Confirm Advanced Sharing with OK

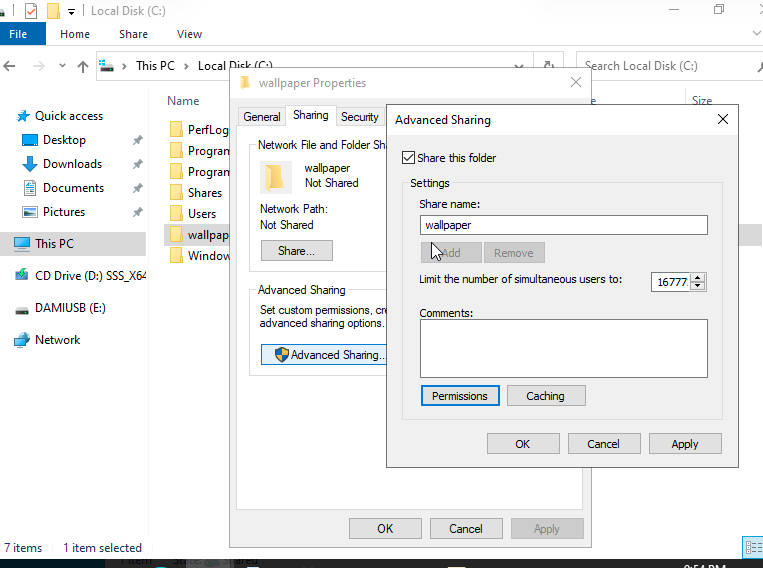523,444
